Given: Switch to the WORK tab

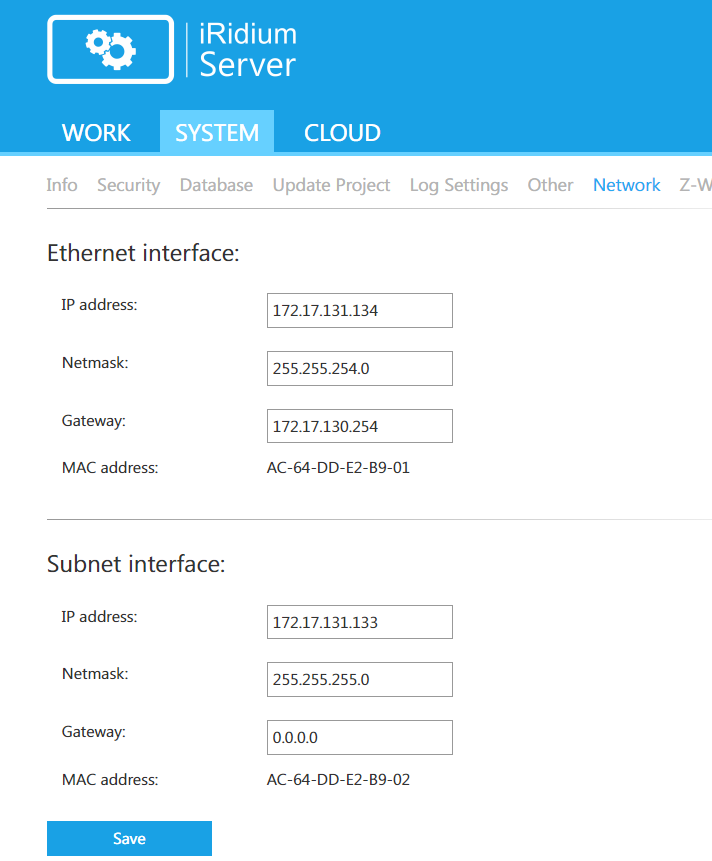Looking at the screenshot, I should (x=96, y=133).
